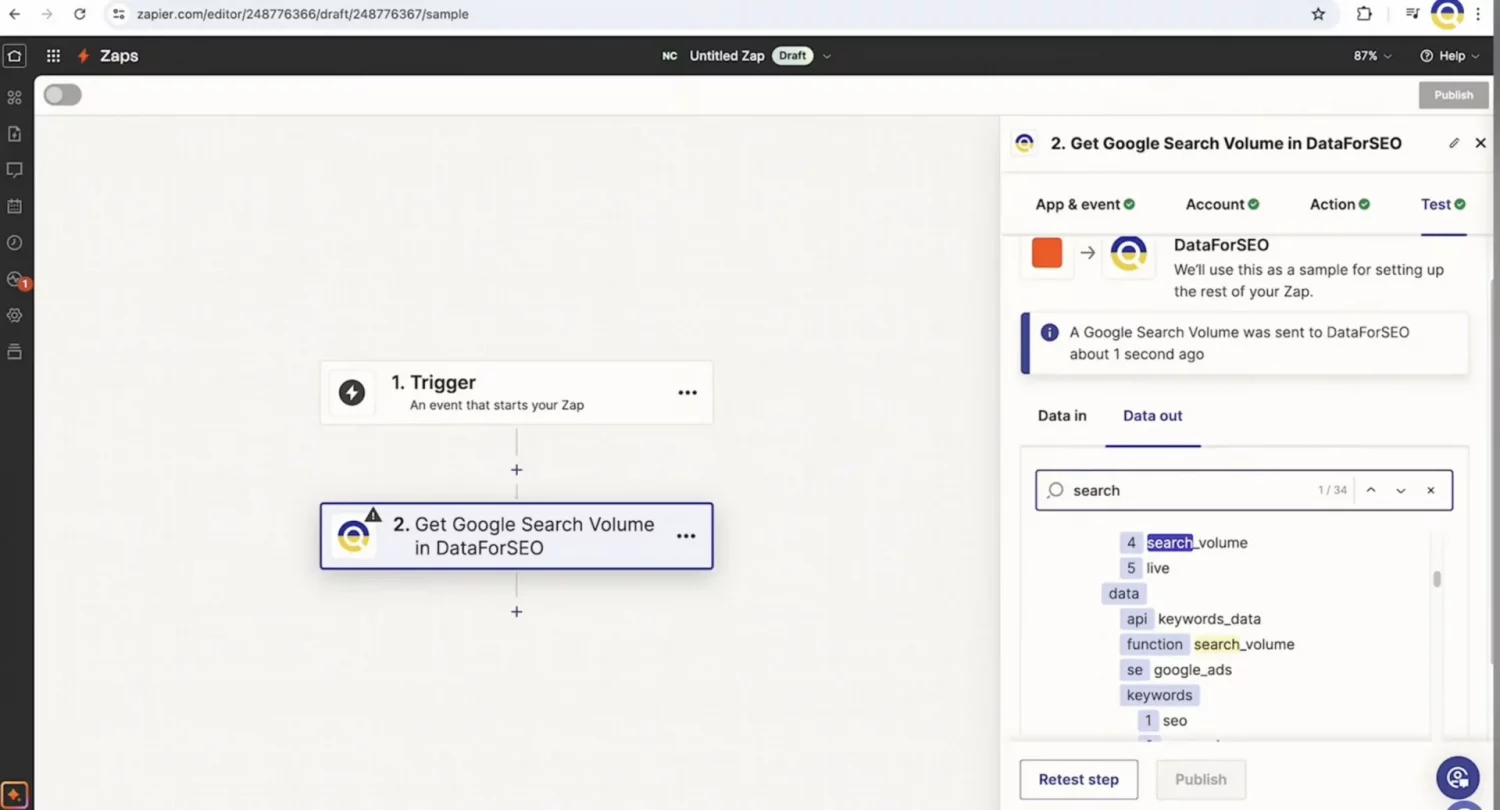
Task: Switch to App & event tab
Action: tap(1085, 204)
